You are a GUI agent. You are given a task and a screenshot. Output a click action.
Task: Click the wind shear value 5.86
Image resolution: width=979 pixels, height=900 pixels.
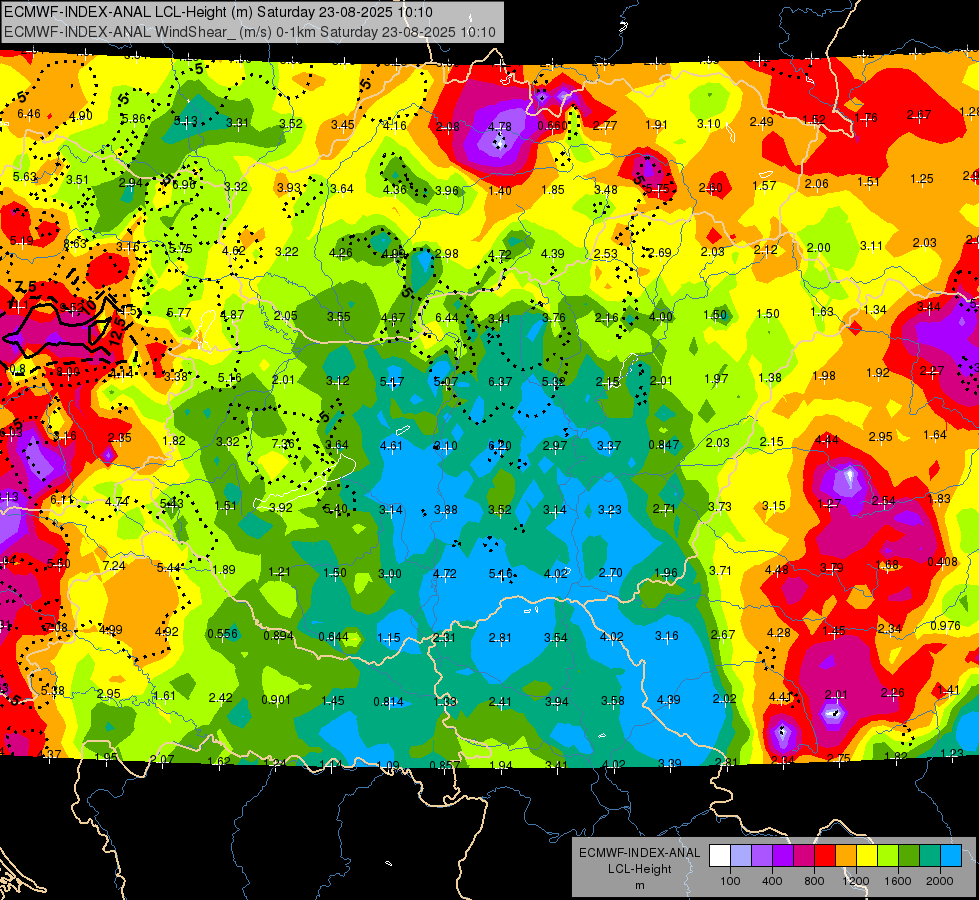coord(133,119)
